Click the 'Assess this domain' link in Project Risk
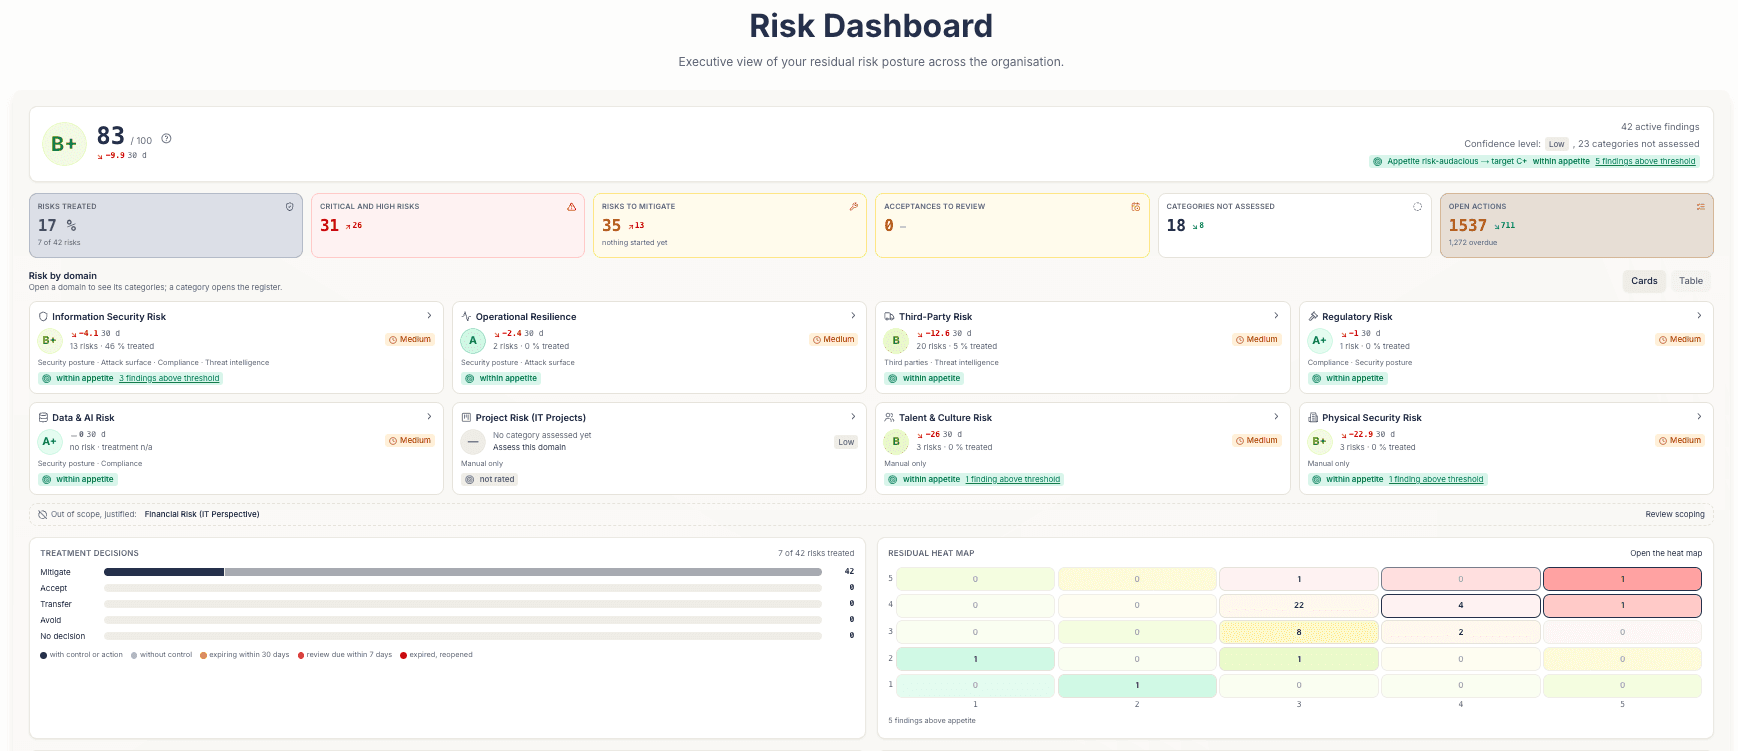Image resolution: width=1738 pixels, height=751 pixels. pyautogui.click(x=529, y=448)
